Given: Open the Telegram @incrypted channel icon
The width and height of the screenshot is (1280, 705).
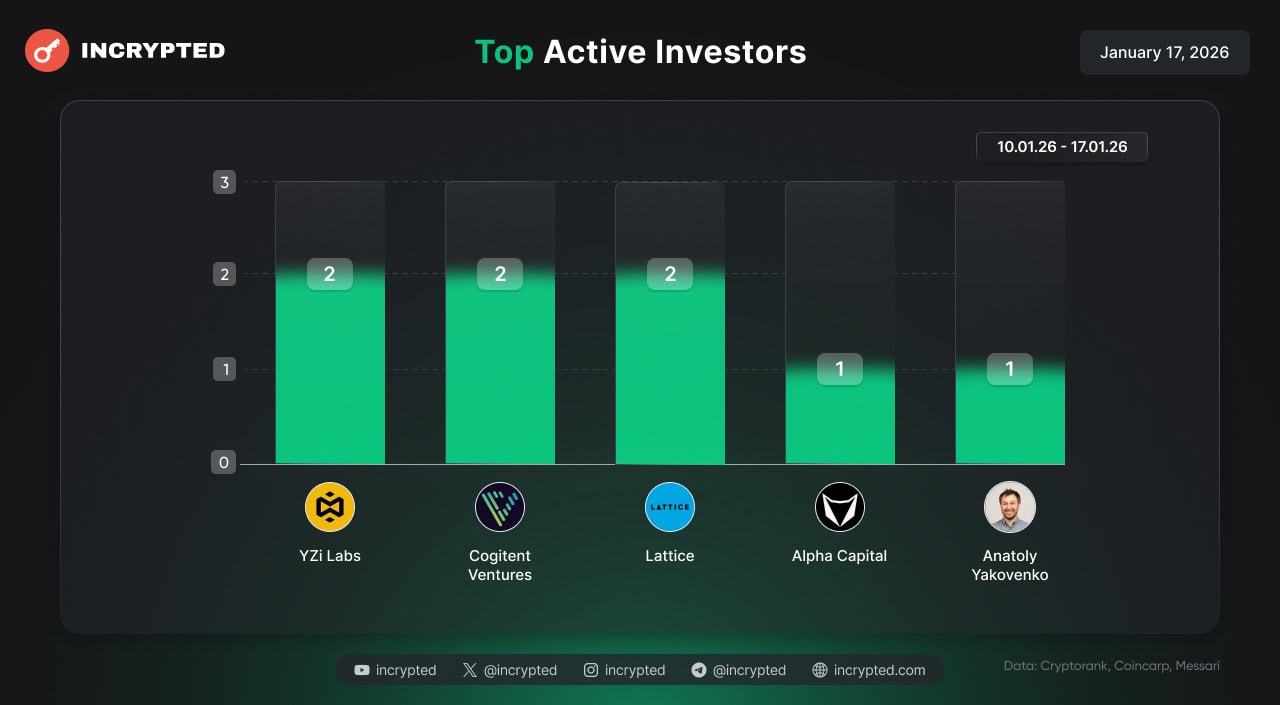Looking at the screenshot, I should (699, 670).
